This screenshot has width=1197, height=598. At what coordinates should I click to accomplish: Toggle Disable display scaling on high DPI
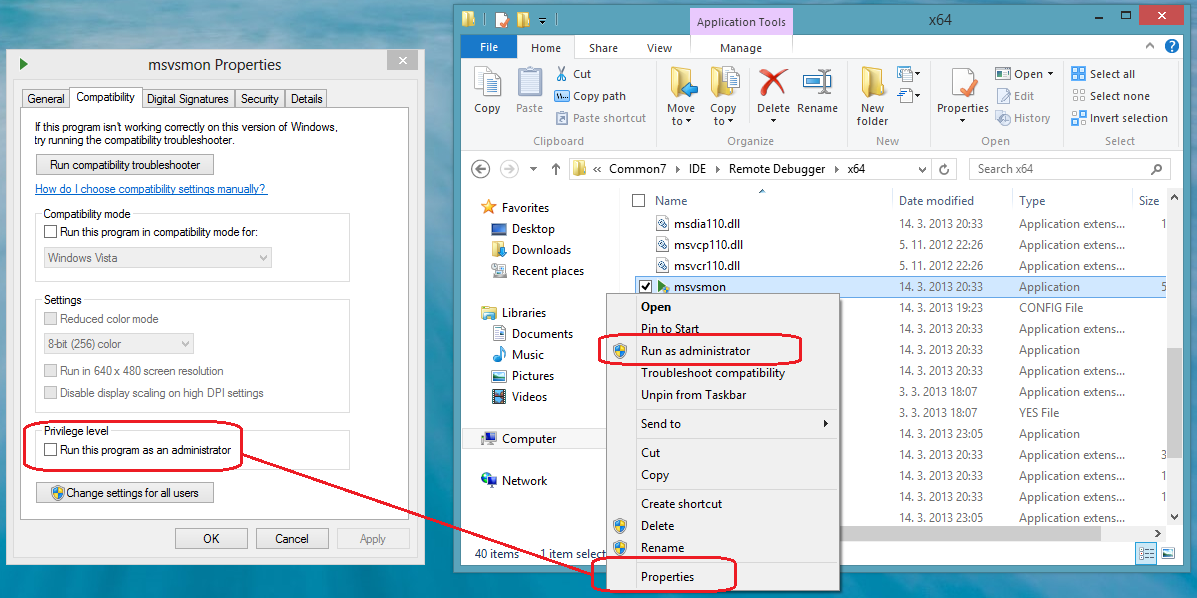coord(50,393)
